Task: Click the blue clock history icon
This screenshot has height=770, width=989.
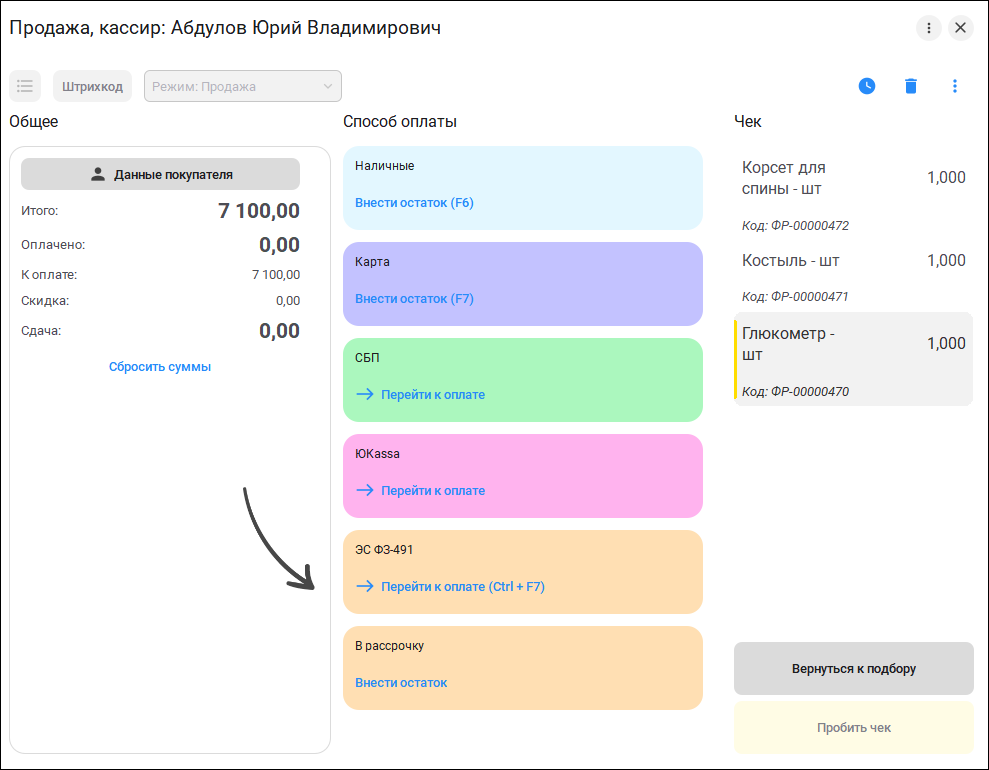Action: click(x=867, y=86)
